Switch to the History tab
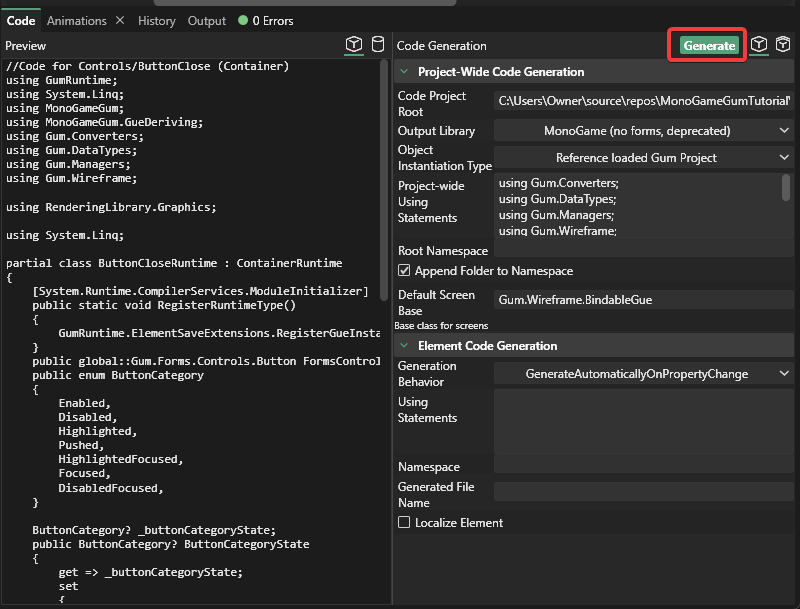Image resolution: width=800 pixels, height=609 pixels. (156, 21)
